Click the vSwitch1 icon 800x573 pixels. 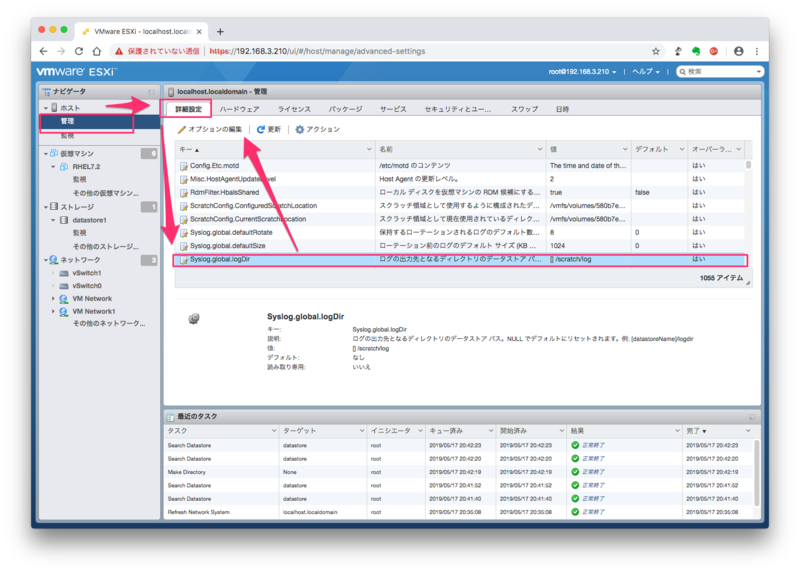click(x=64, y=273)
